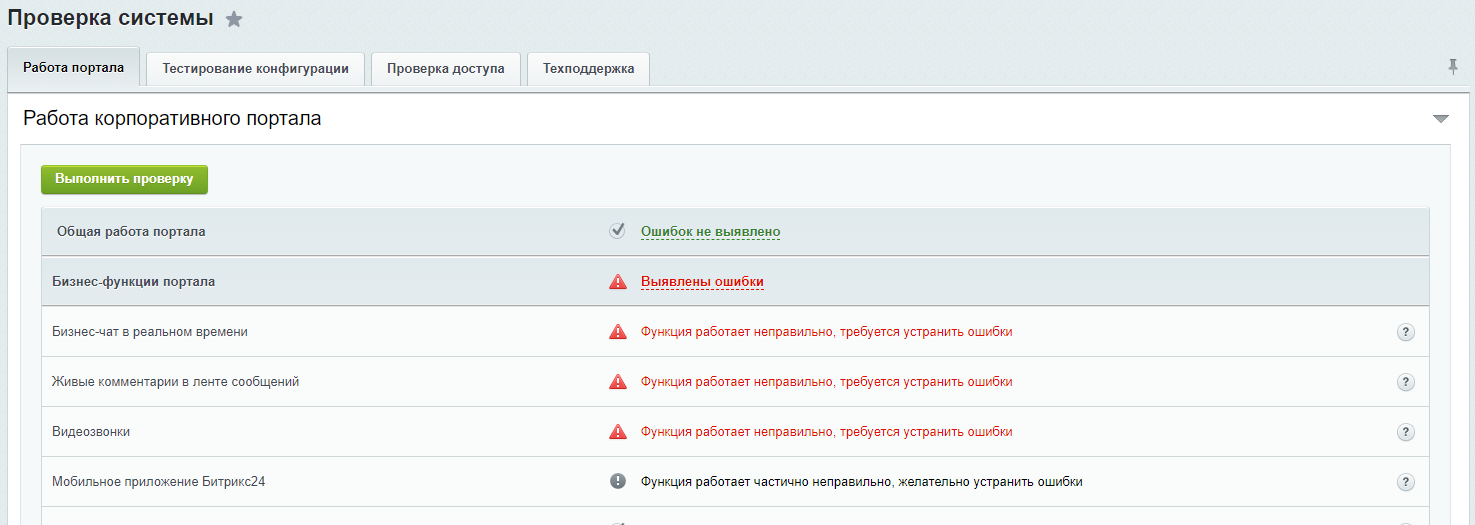Screen dimensions: 1475x525
Task: Open help for Живые комментарии row
Action: click(1405, 382)
